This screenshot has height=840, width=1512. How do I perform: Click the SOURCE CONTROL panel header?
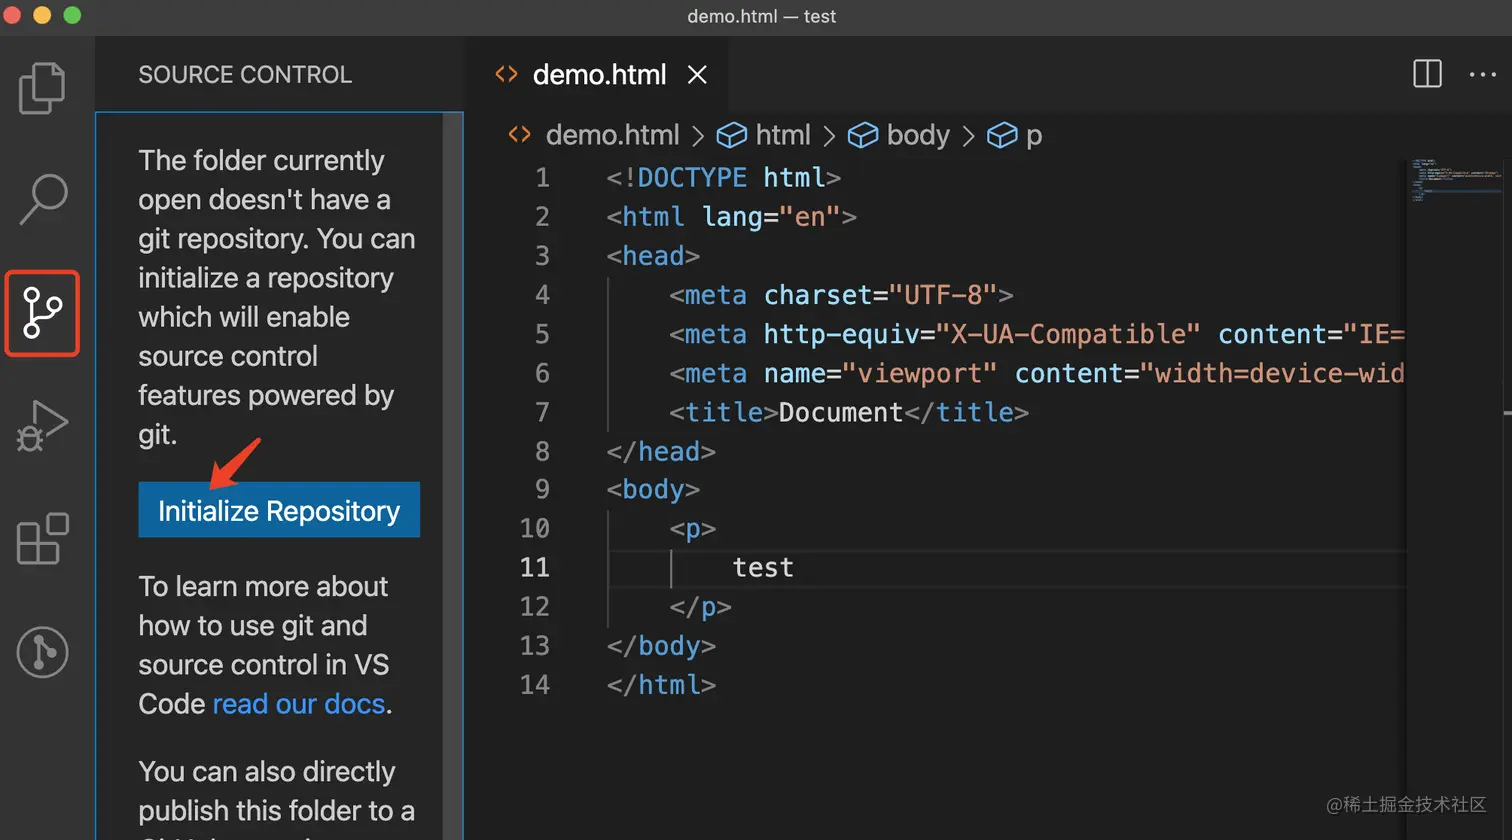click(x=245, y=75)
